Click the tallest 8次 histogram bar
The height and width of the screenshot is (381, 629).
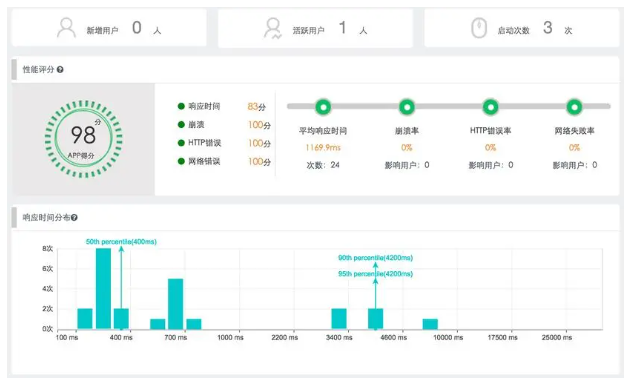[x=103, y=289]
